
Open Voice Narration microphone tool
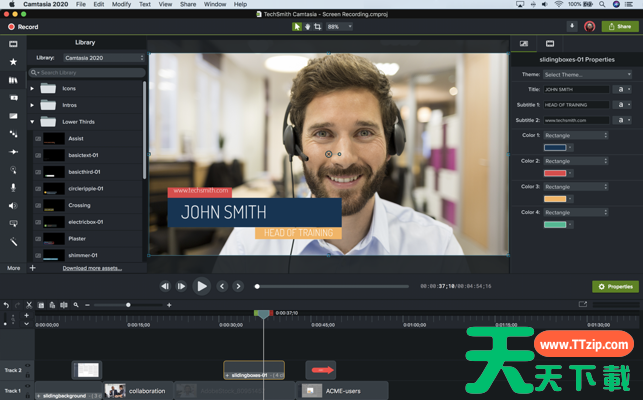tap(13, 187)
